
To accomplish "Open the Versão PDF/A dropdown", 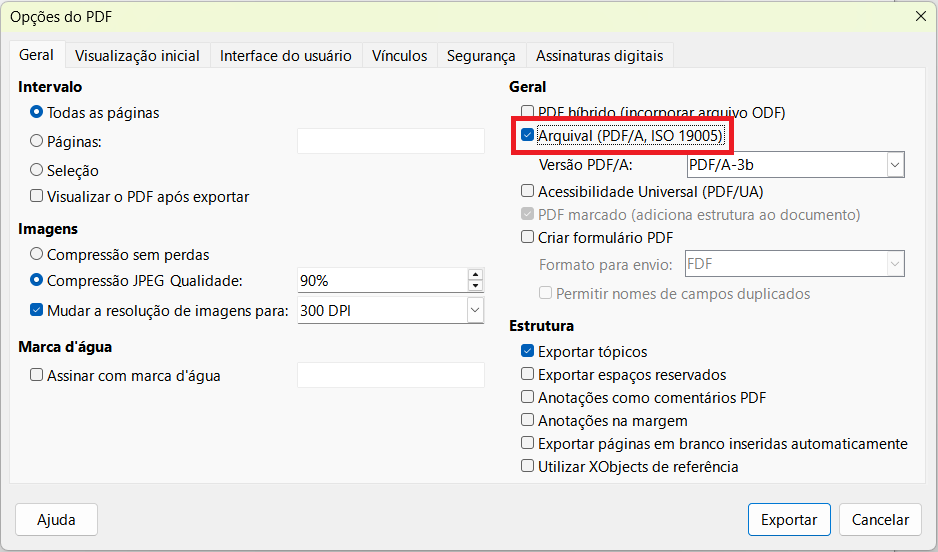I will 894,164.
